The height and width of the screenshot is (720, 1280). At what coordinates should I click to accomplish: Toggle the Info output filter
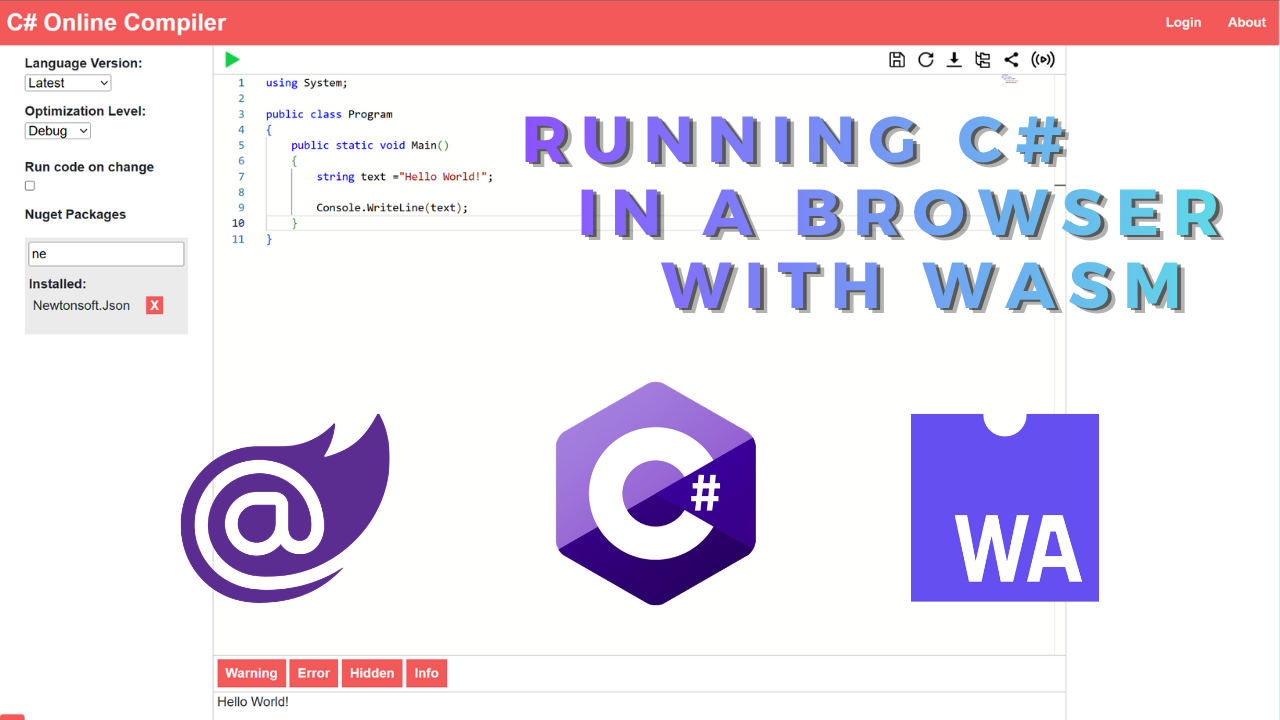(x=427, y=673)
